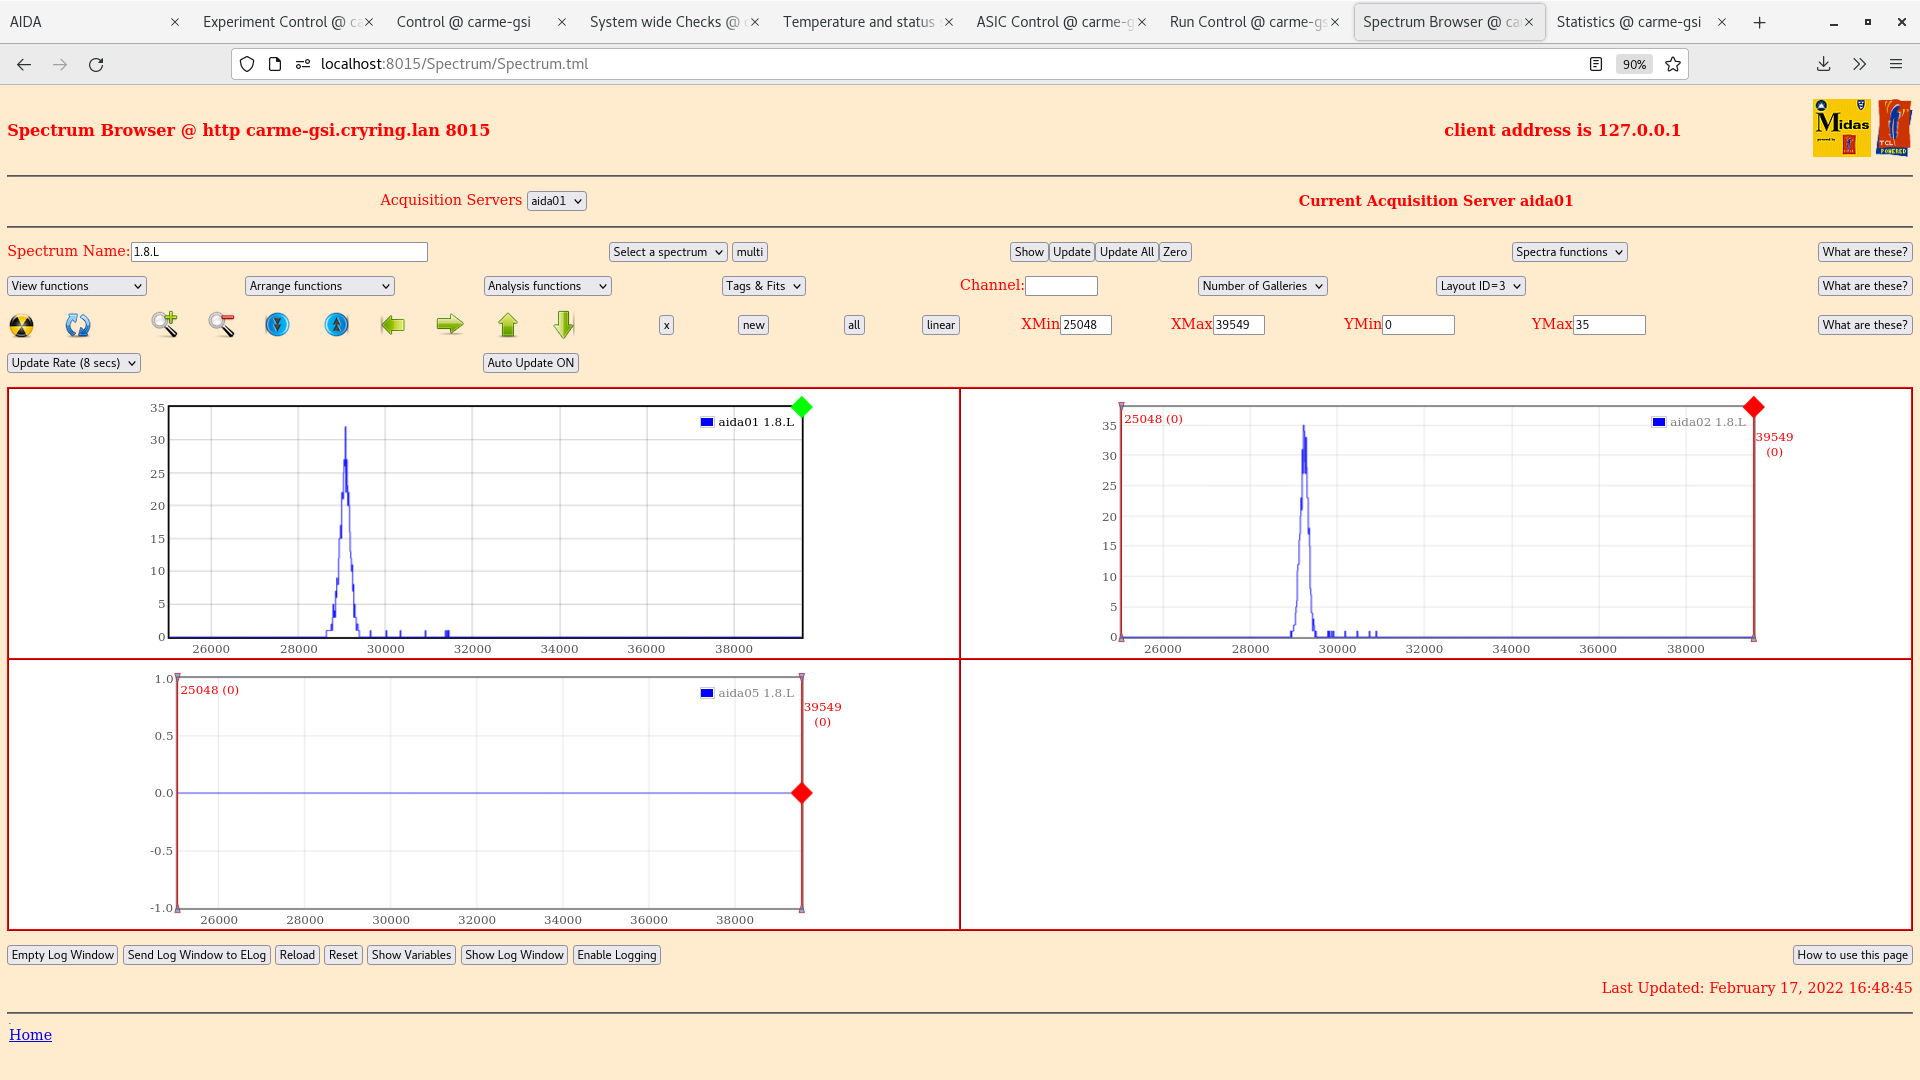Screen dimensions: 1920x1080
Task: Click the blue double down-arrow icon
Action: click(277, 325)
